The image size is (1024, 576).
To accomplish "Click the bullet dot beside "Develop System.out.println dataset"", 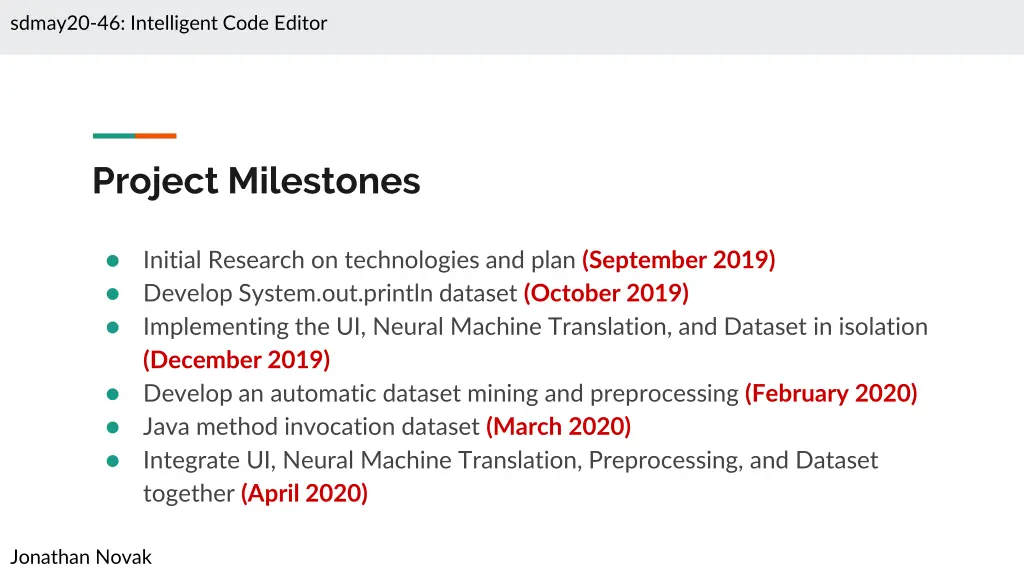I will click(x=113, y=294).
